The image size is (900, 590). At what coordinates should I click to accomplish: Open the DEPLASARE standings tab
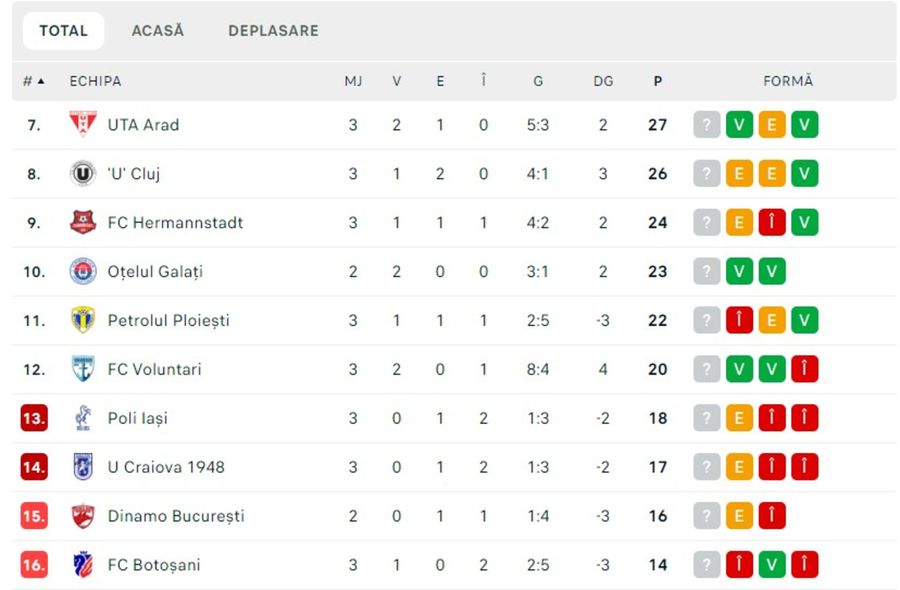pos(273,30)
